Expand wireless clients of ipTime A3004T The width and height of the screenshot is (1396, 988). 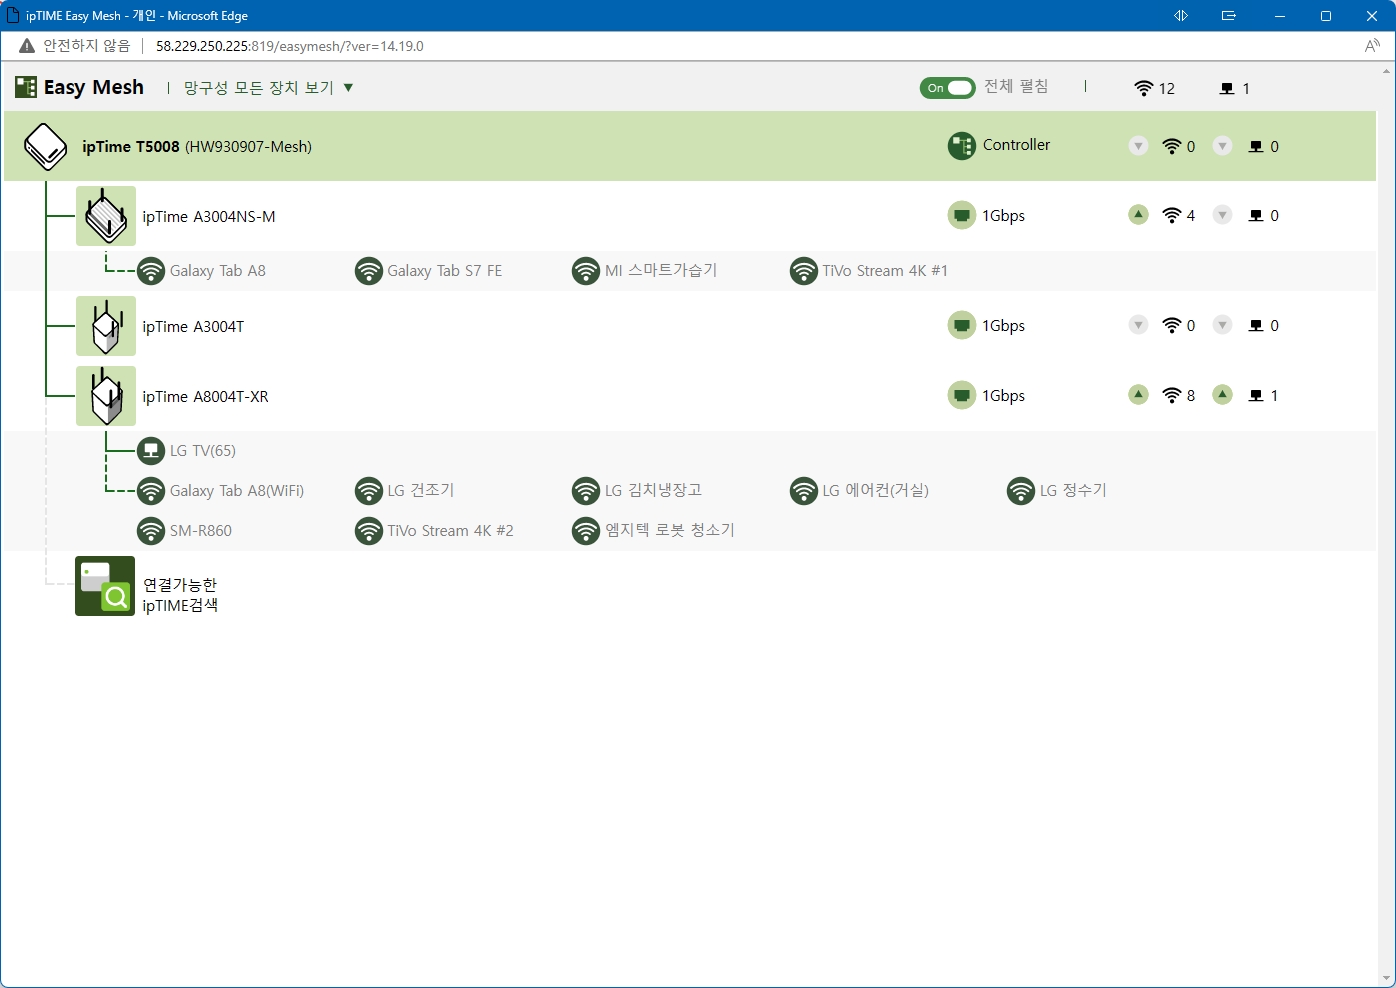click(x=1138, y=325)
